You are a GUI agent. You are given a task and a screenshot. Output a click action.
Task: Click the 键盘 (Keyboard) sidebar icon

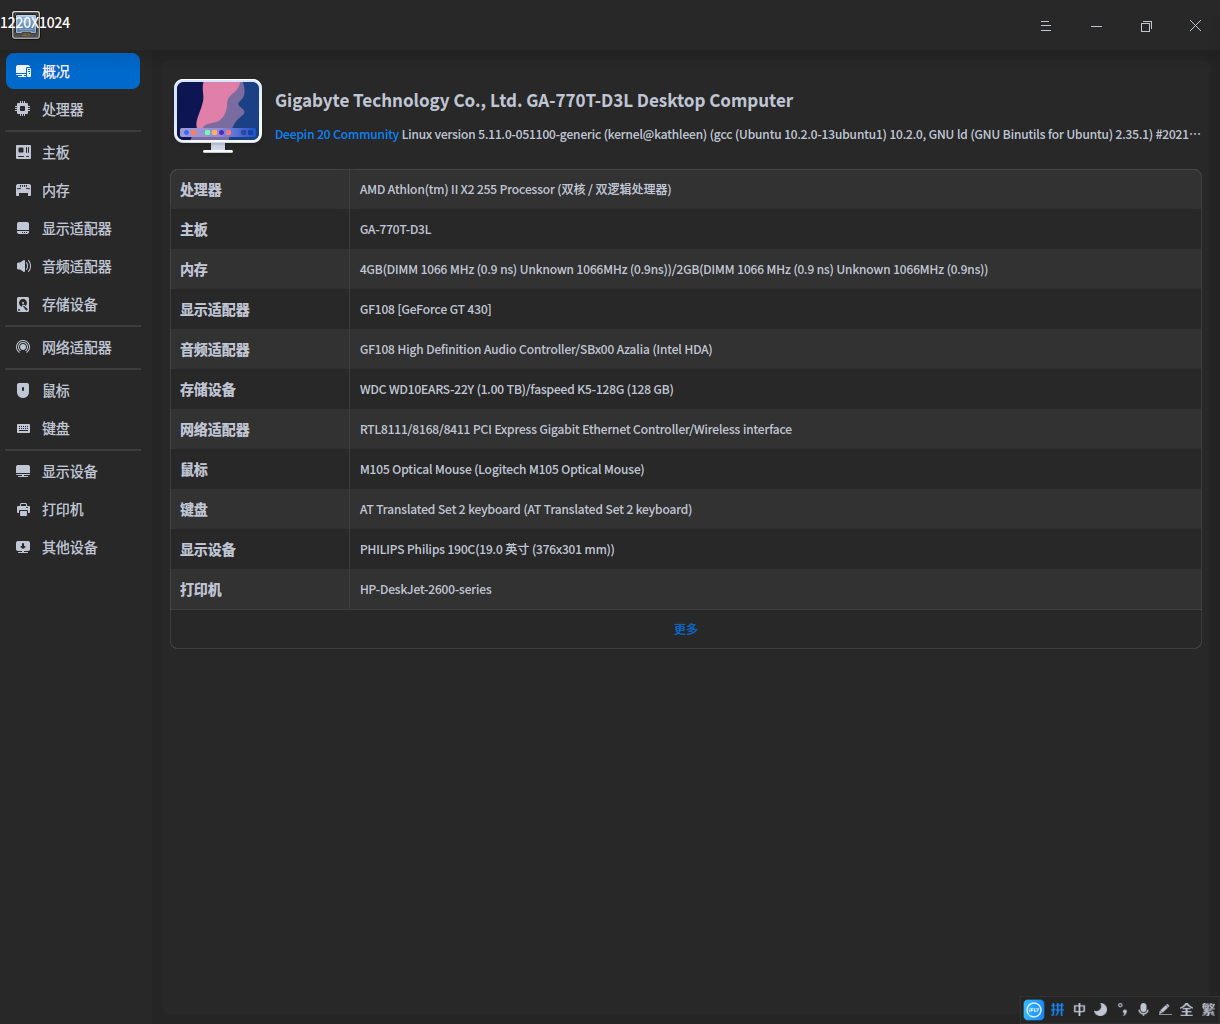[22, 428]
